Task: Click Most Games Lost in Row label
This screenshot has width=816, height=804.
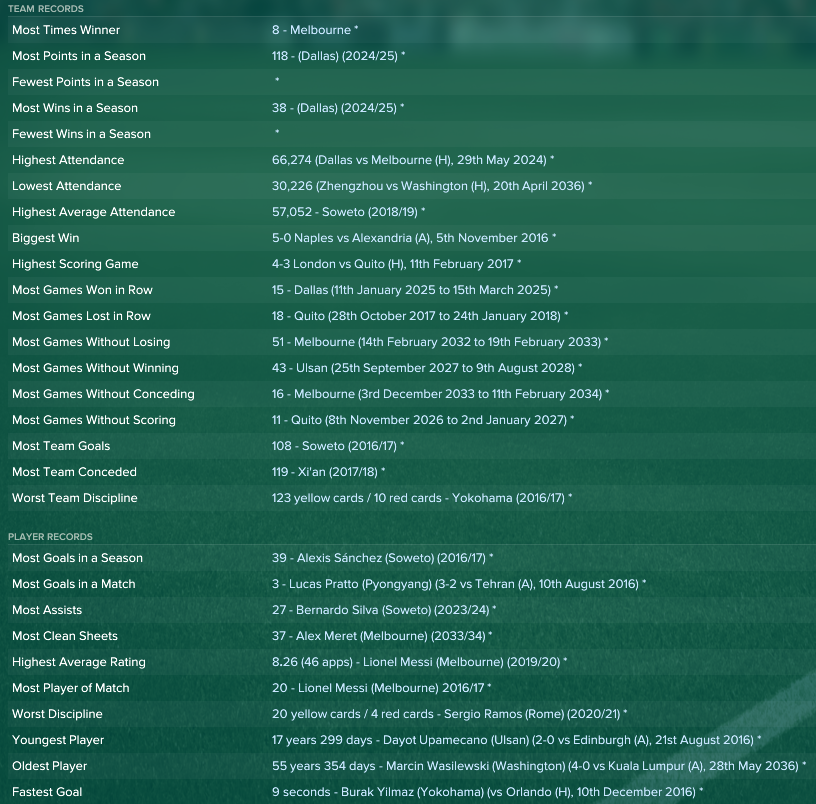Action: [x=81, y=316]
